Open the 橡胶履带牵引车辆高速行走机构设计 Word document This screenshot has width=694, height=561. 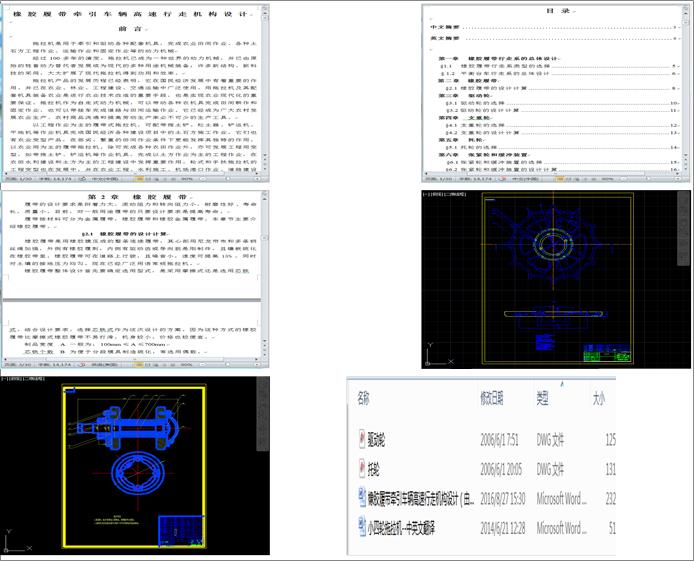coord(420,499)
